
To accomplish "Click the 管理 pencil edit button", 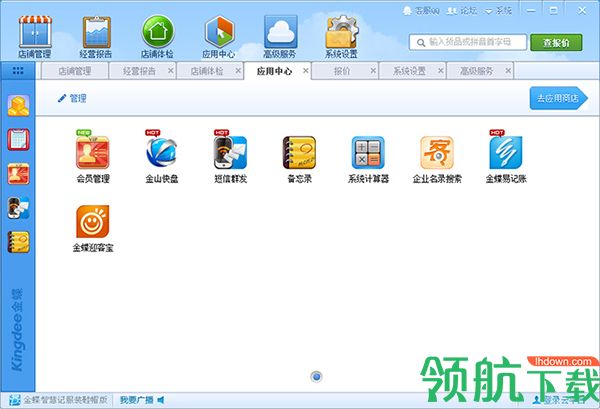I will 72,99.
